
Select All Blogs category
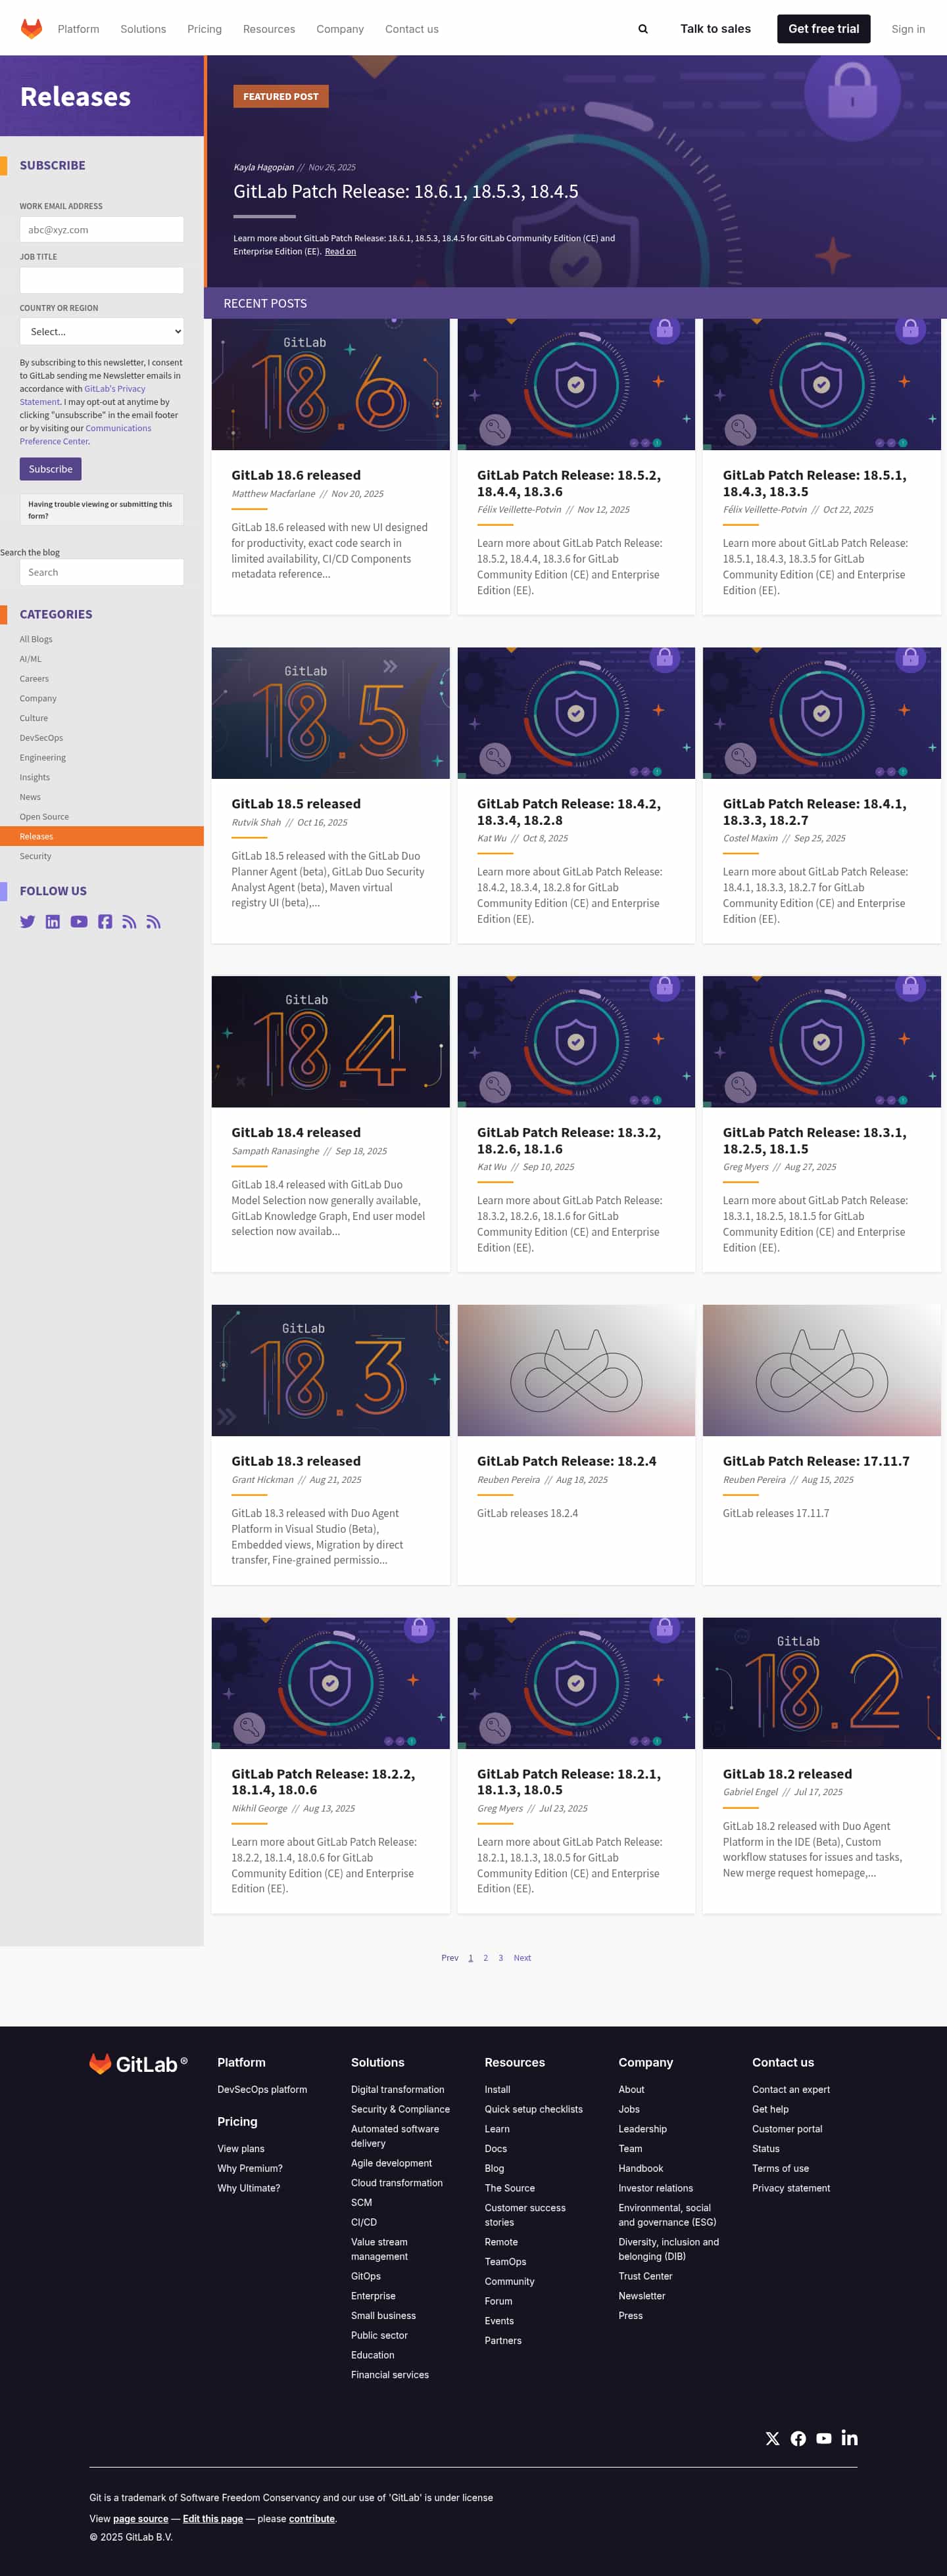pyautogui.click(x=36, y=639)
